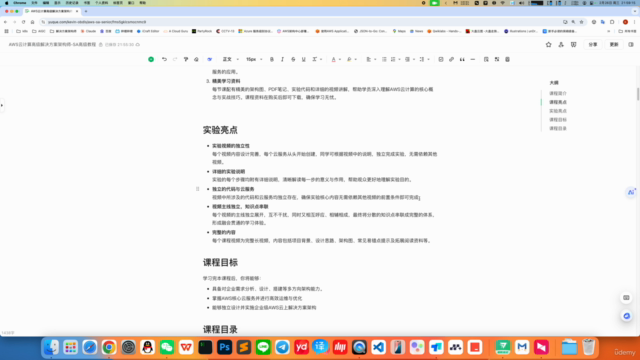Click the blue help chat bubble icon
The width and height of the screenshot is (640, 360).
click(x=626, y=316)
